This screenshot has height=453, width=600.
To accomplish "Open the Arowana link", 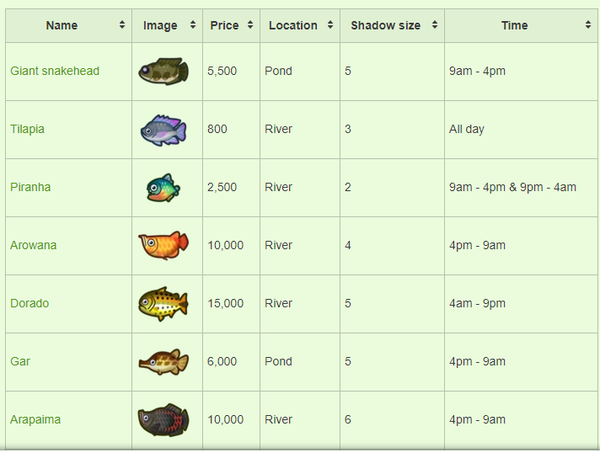I will [x=33, y=245].
